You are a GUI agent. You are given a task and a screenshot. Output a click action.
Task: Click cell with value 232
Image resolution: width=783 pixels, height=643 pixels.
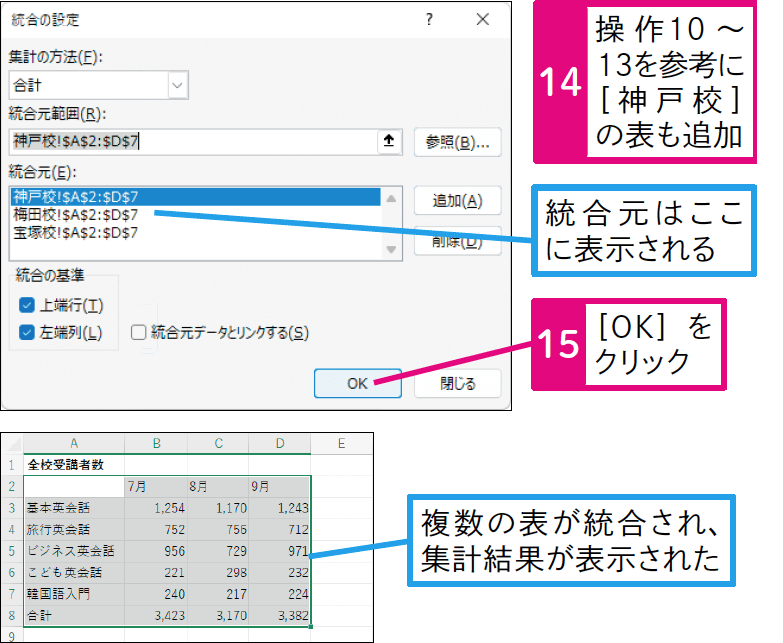tap(280, 573)
